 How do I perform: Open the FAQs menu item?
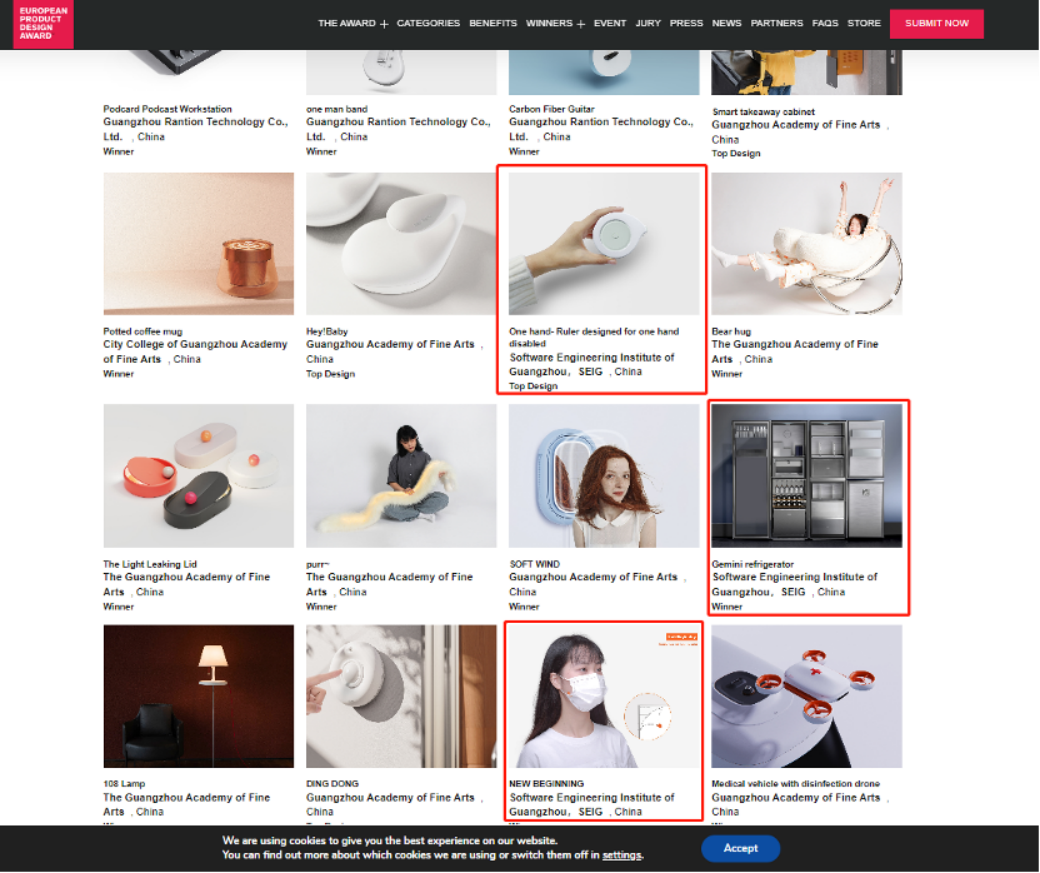pyautogui.click(x=825, y=23)
